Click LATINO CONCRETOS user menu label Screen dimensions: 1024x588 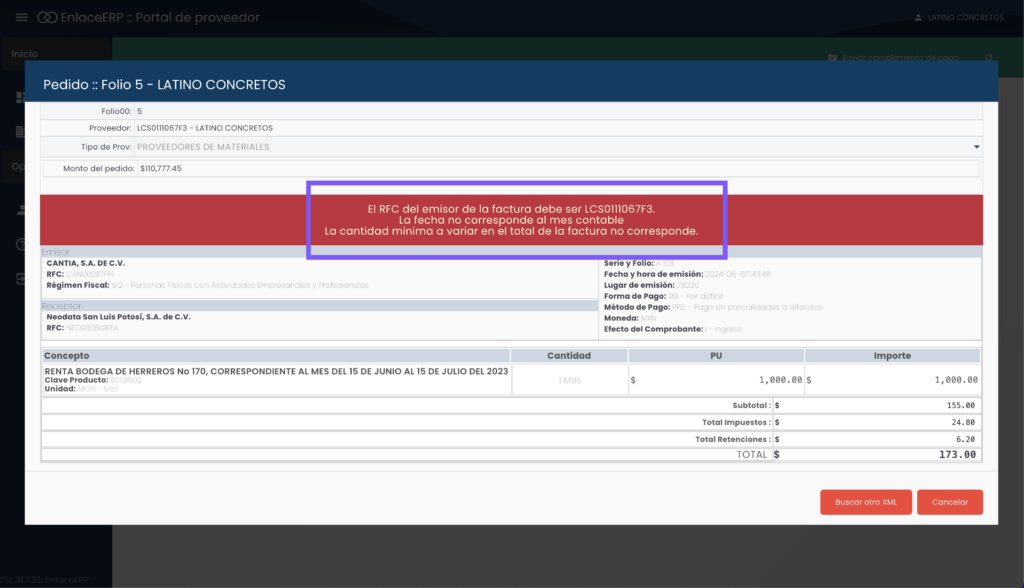[x=965, y=18]
